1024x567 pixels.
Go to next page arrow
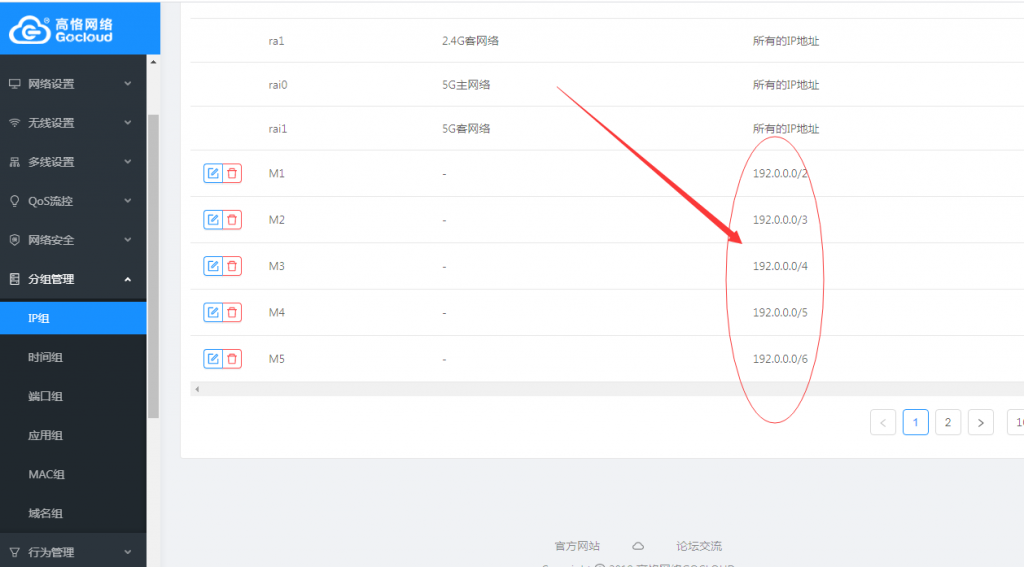point(981,423)
